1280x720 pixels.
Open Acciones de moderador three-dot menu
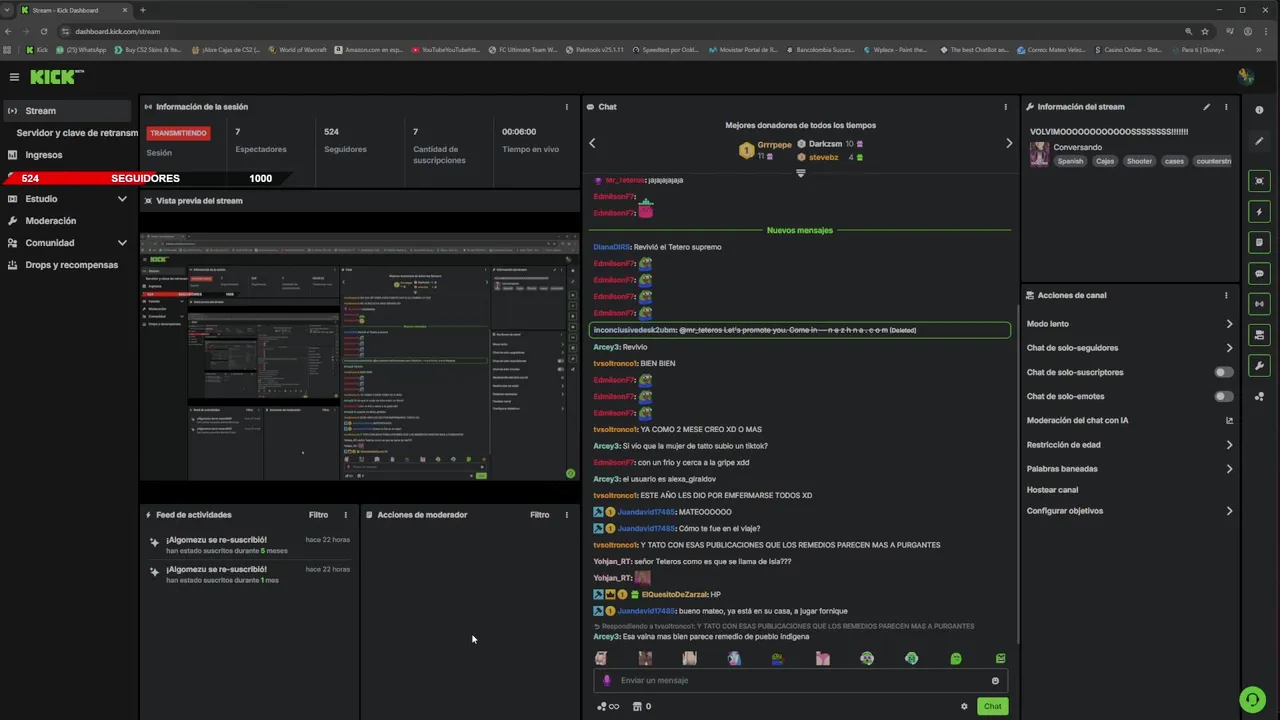pyautogui.click(x=567, y=515)
